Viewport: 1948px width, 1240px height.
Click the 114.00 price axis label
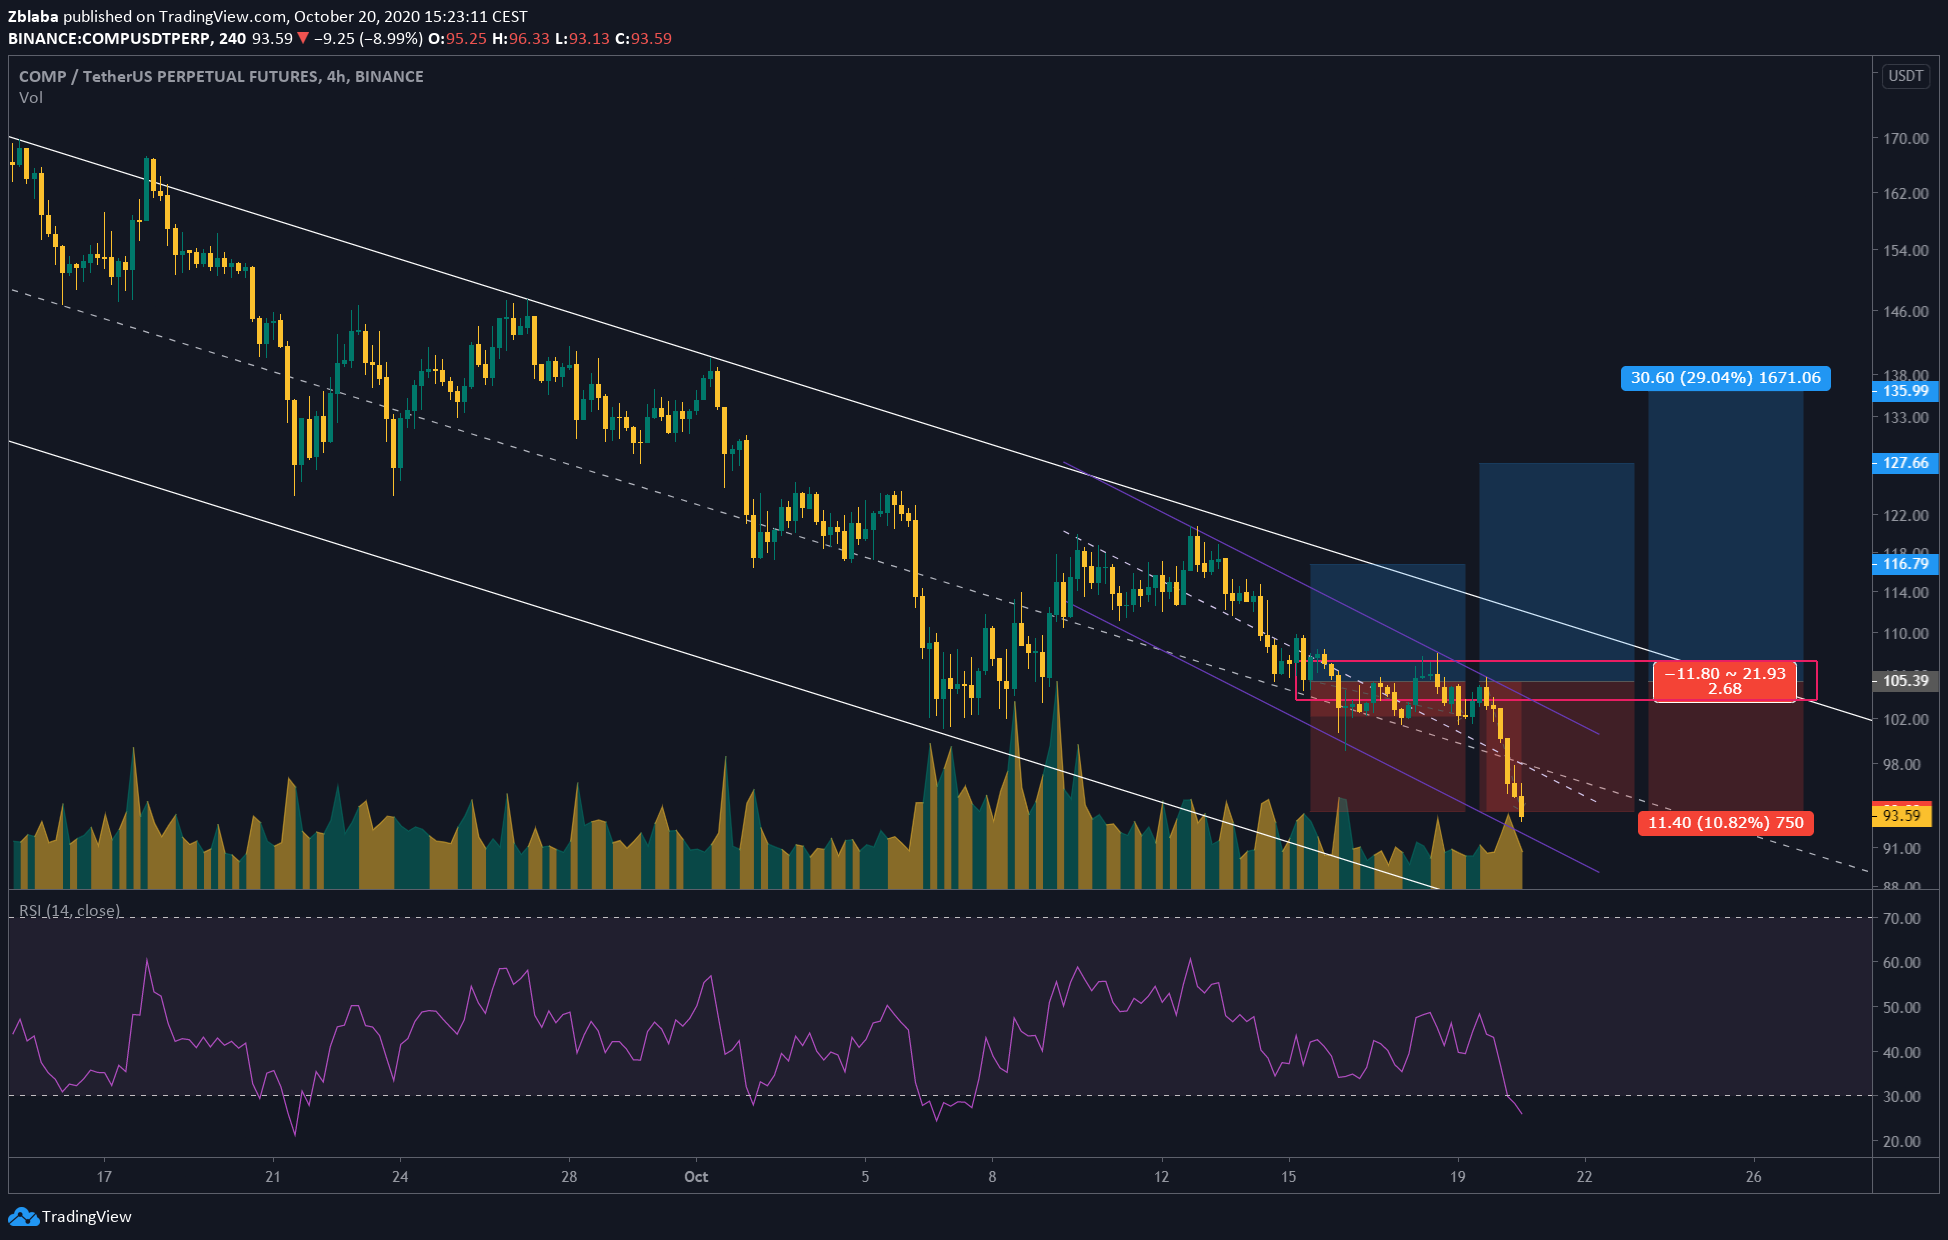tap(1906, 593)
